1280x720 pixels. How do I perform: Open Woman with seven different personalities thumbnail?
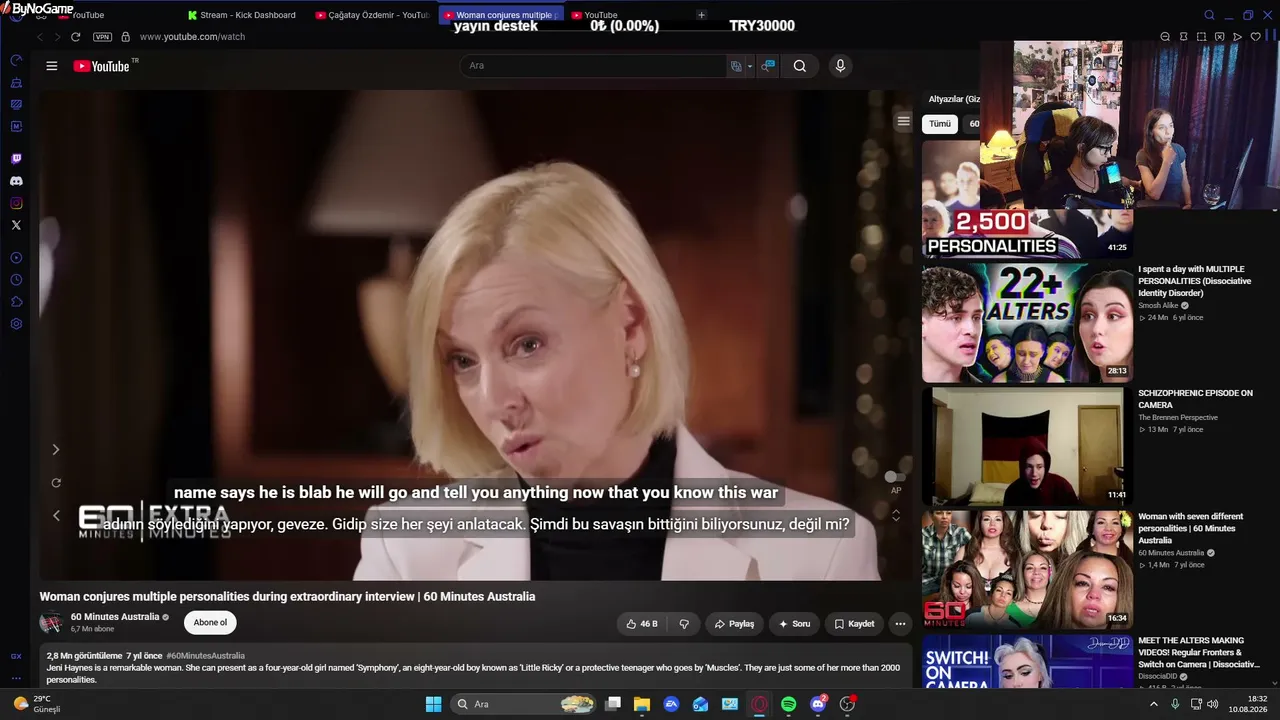(1027, 570)
